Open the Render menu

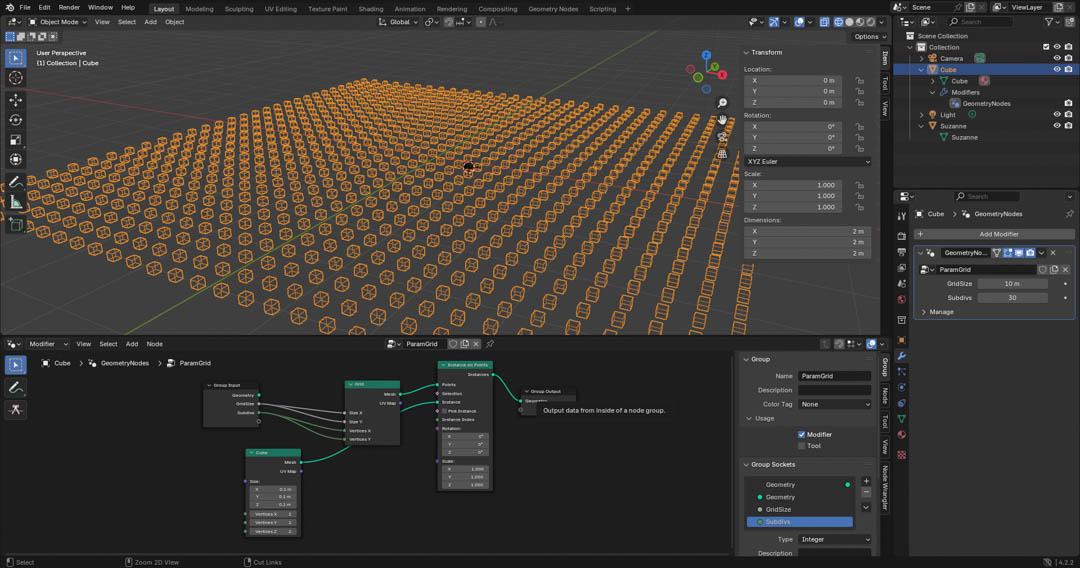(69, 7)
